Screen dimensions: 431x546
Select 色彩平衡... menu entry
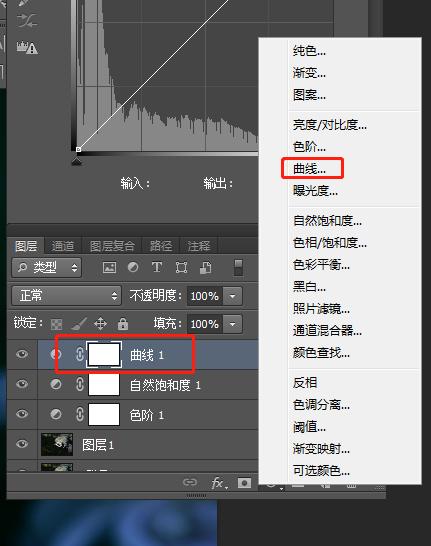point(321,265)
